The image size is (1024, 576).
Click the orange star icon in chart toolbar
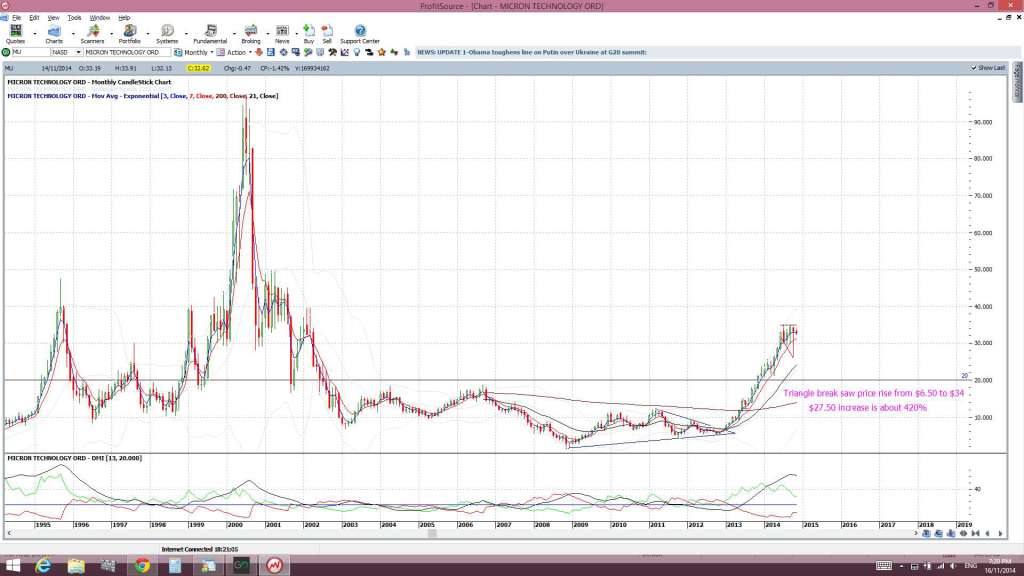click(381, 52)
